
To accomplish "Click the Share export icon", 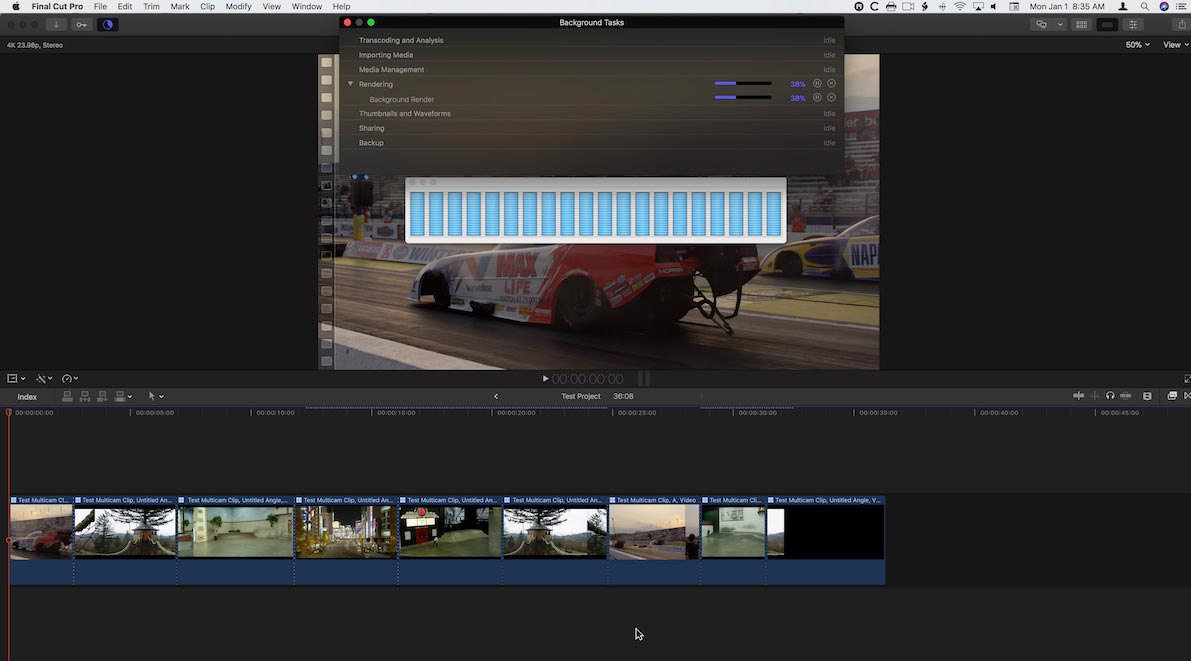I will tap(1182, 24).
